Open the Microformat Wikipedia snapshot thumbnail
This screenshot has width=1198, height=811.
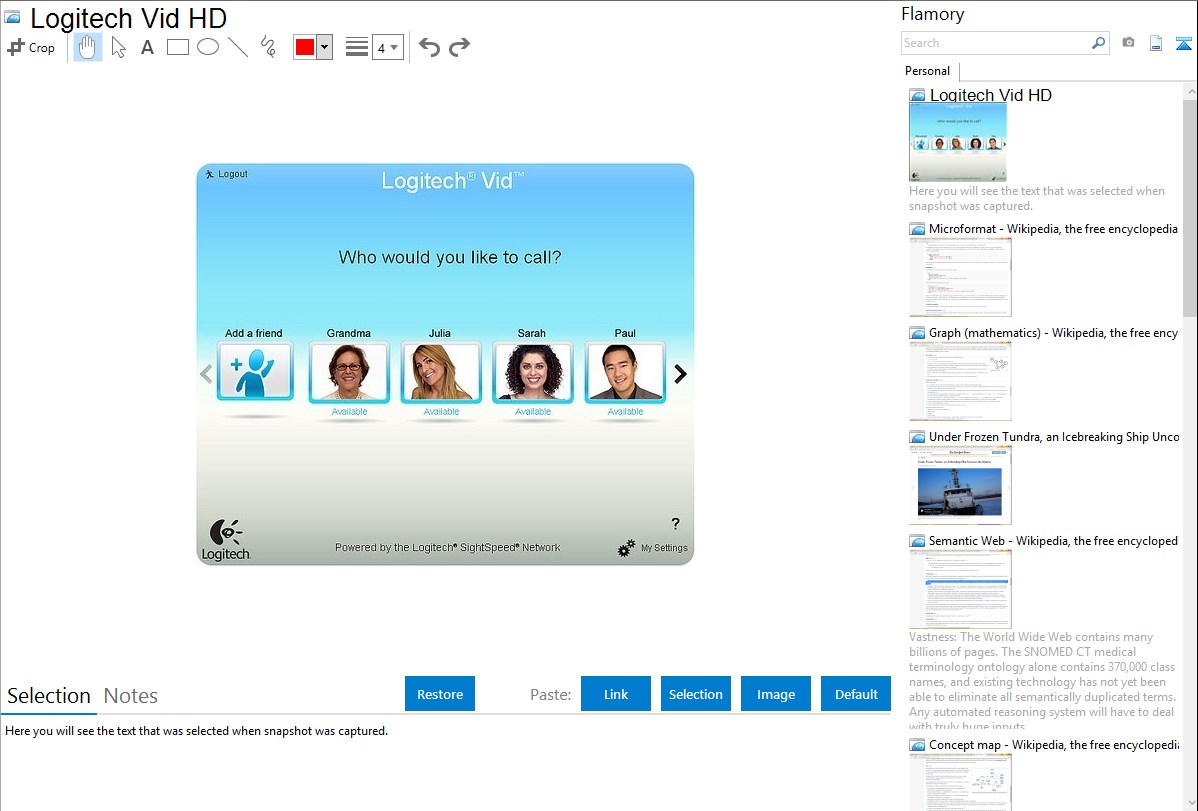tap(960, 277)
